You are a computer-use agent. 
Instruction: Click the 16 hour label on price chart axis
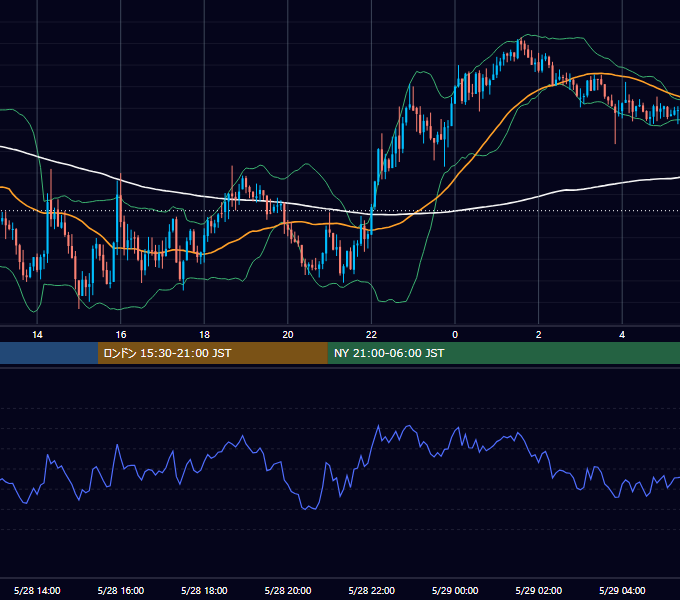(121, 335)
